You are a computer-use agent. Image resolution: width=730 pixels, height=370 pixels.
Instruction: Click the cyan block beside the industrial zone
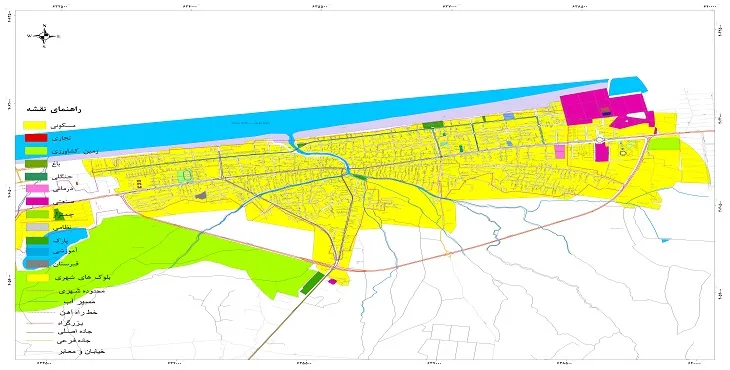pyautogui.click(x=628, y=85)
